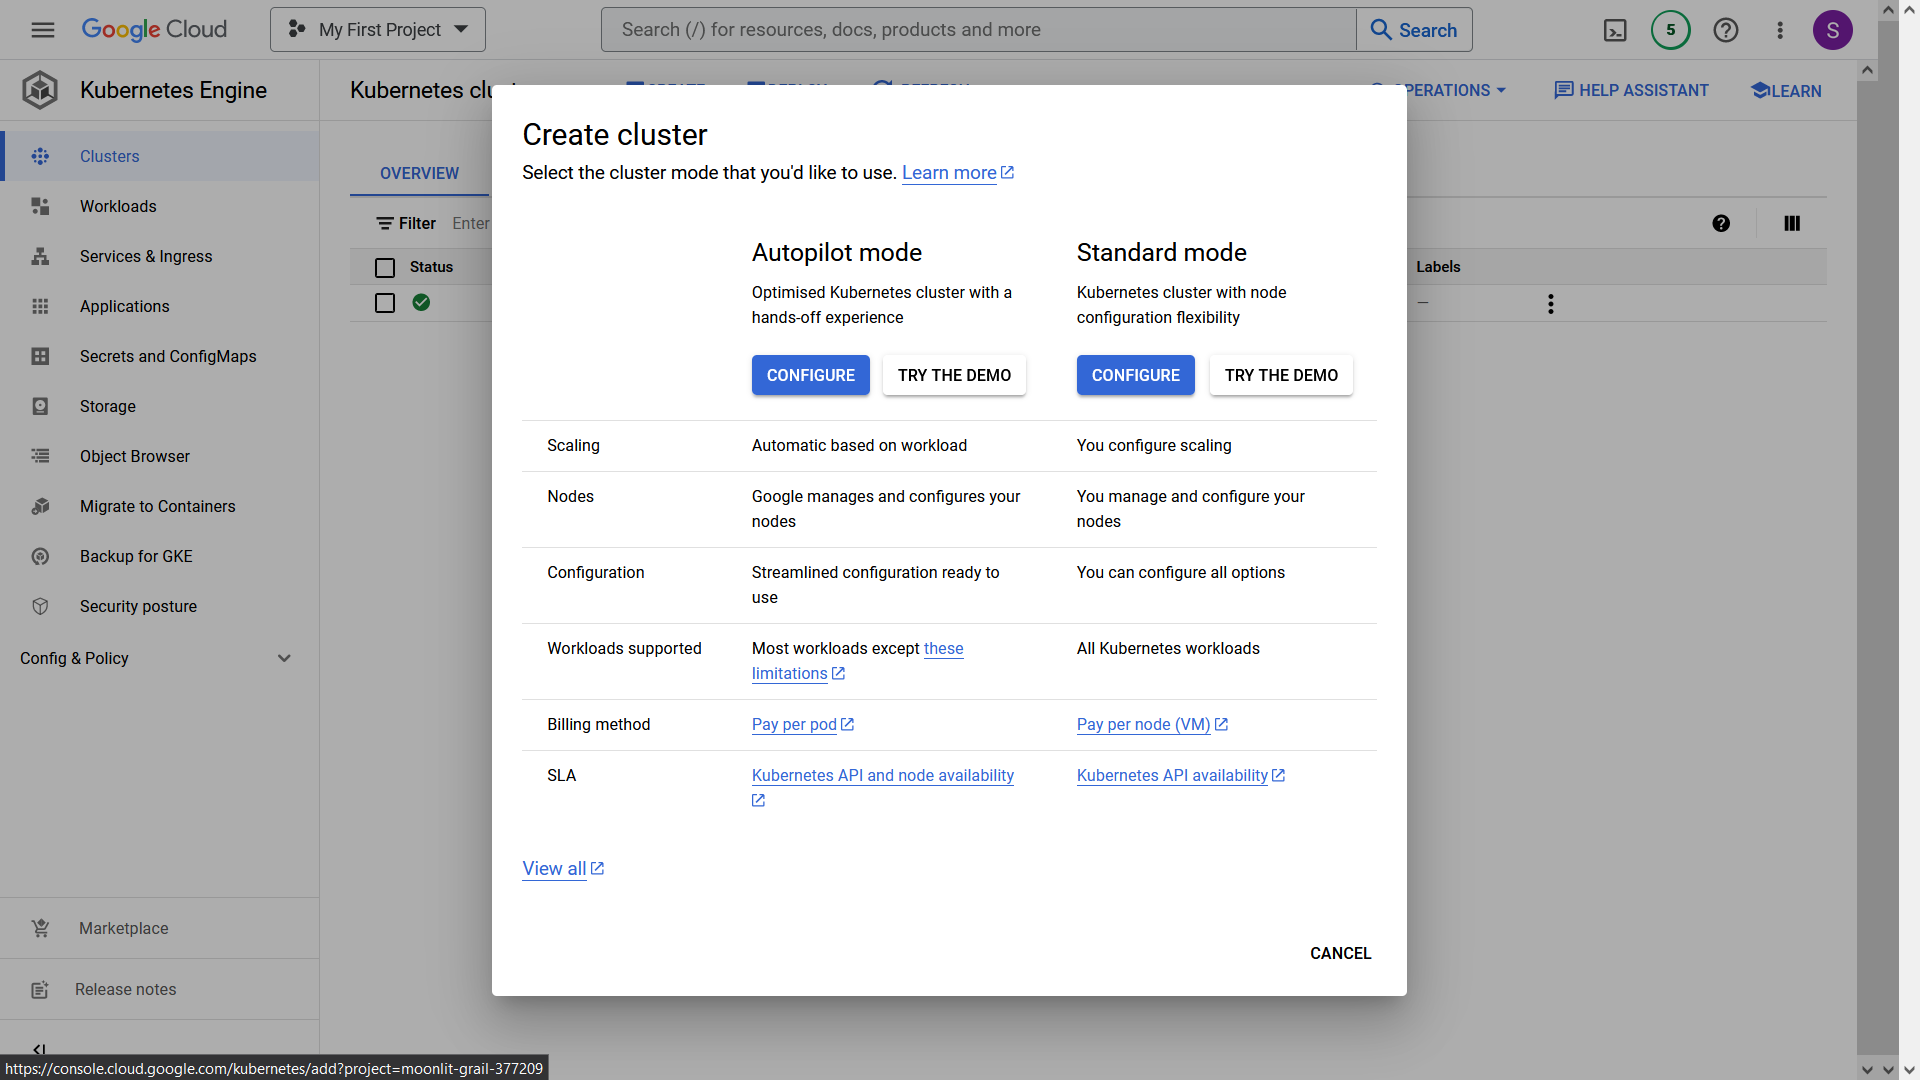Open the cluster row three-dot actions menu
Viewport: 1920px width, 1080px height.
[x=1551, y=304]
